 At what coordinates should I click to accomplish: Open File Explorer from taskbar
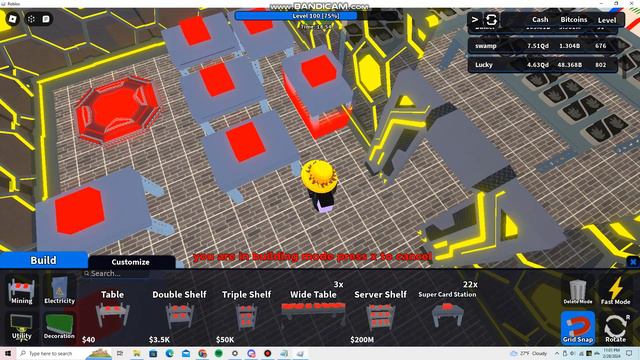pos(136,353)
